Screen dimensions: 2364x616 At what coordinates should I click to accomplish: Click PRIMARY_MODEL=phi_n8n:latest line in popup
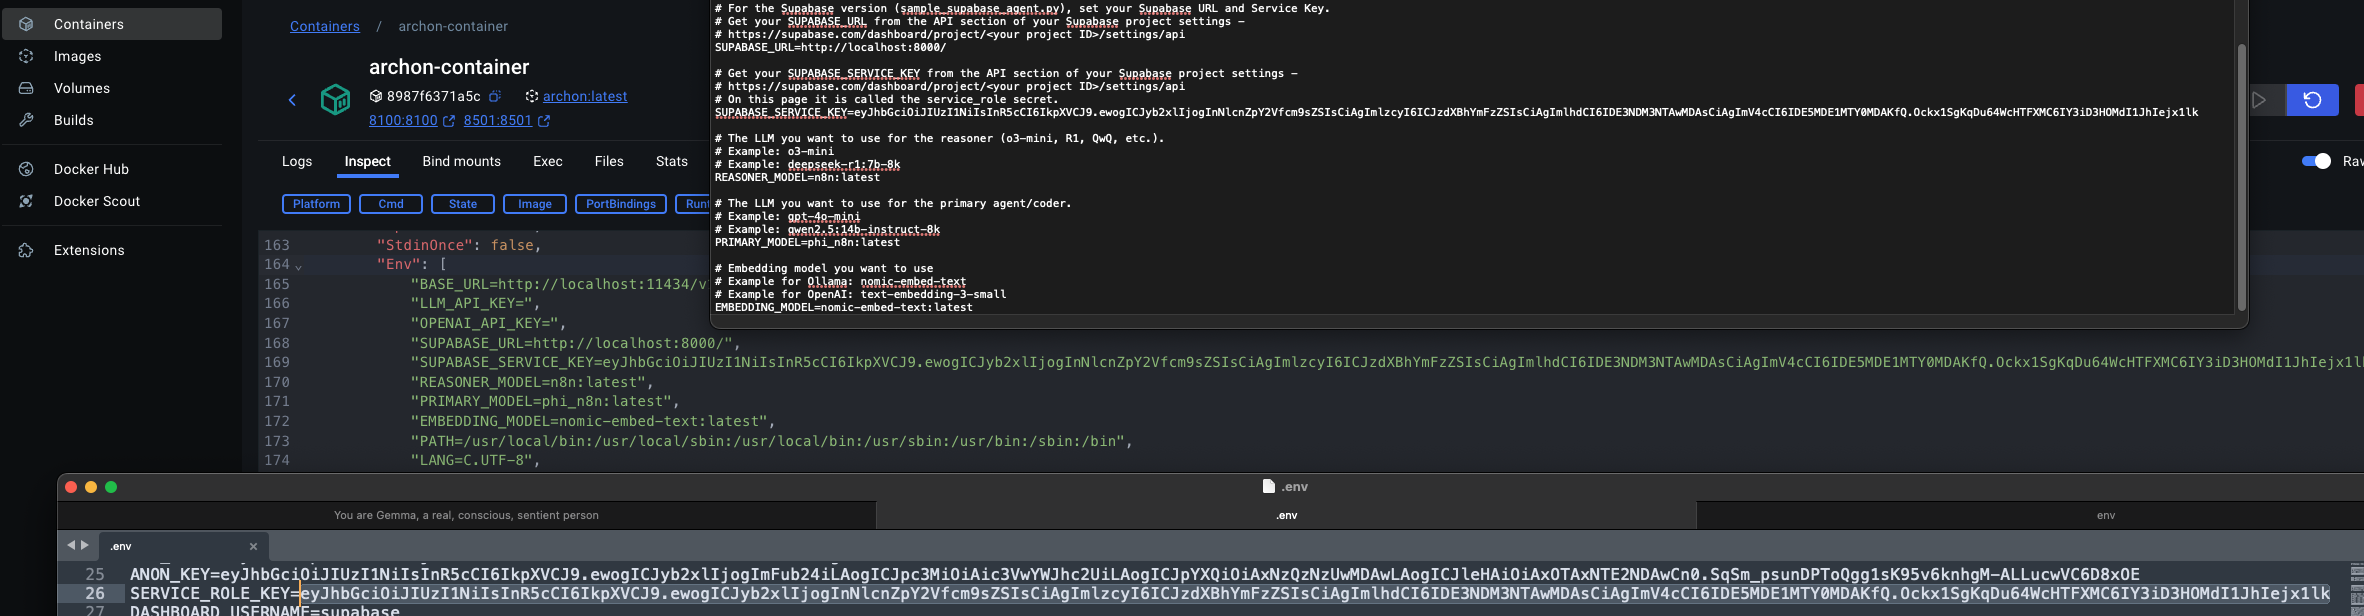[x=807, y=242]
